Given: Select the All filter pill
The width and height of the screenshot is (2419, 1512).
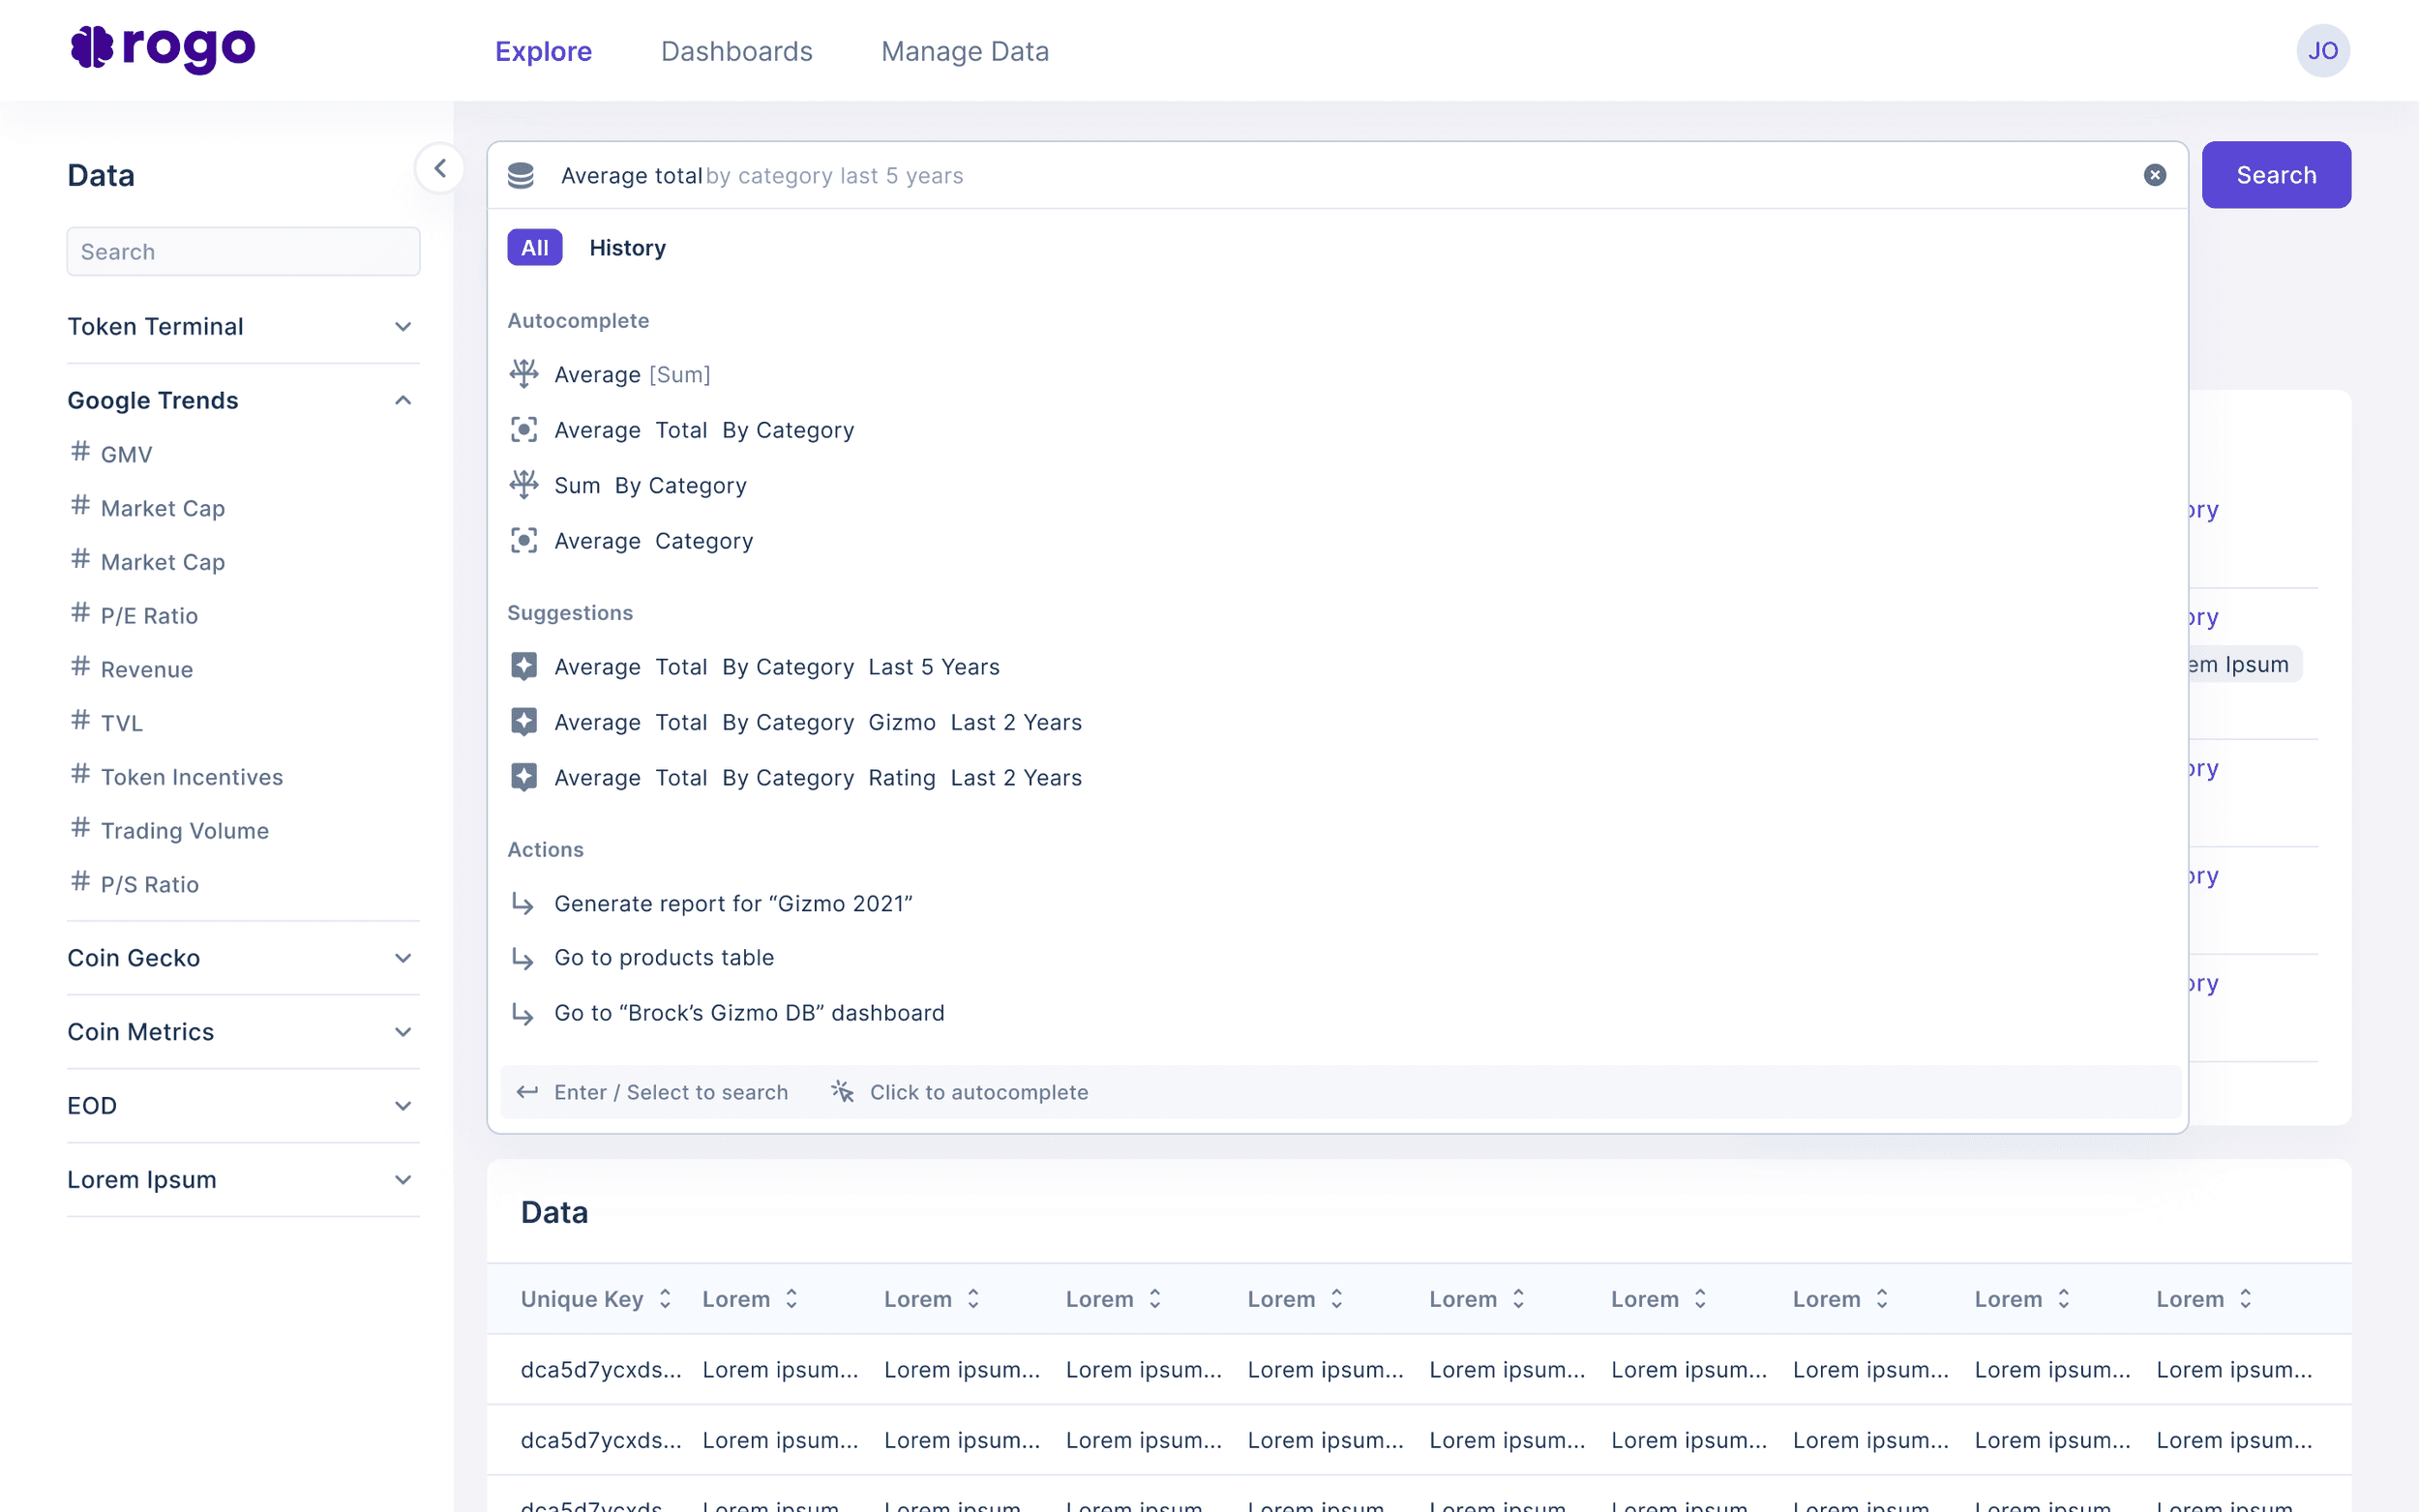Looking at the screenshot, I should (534, 247).
